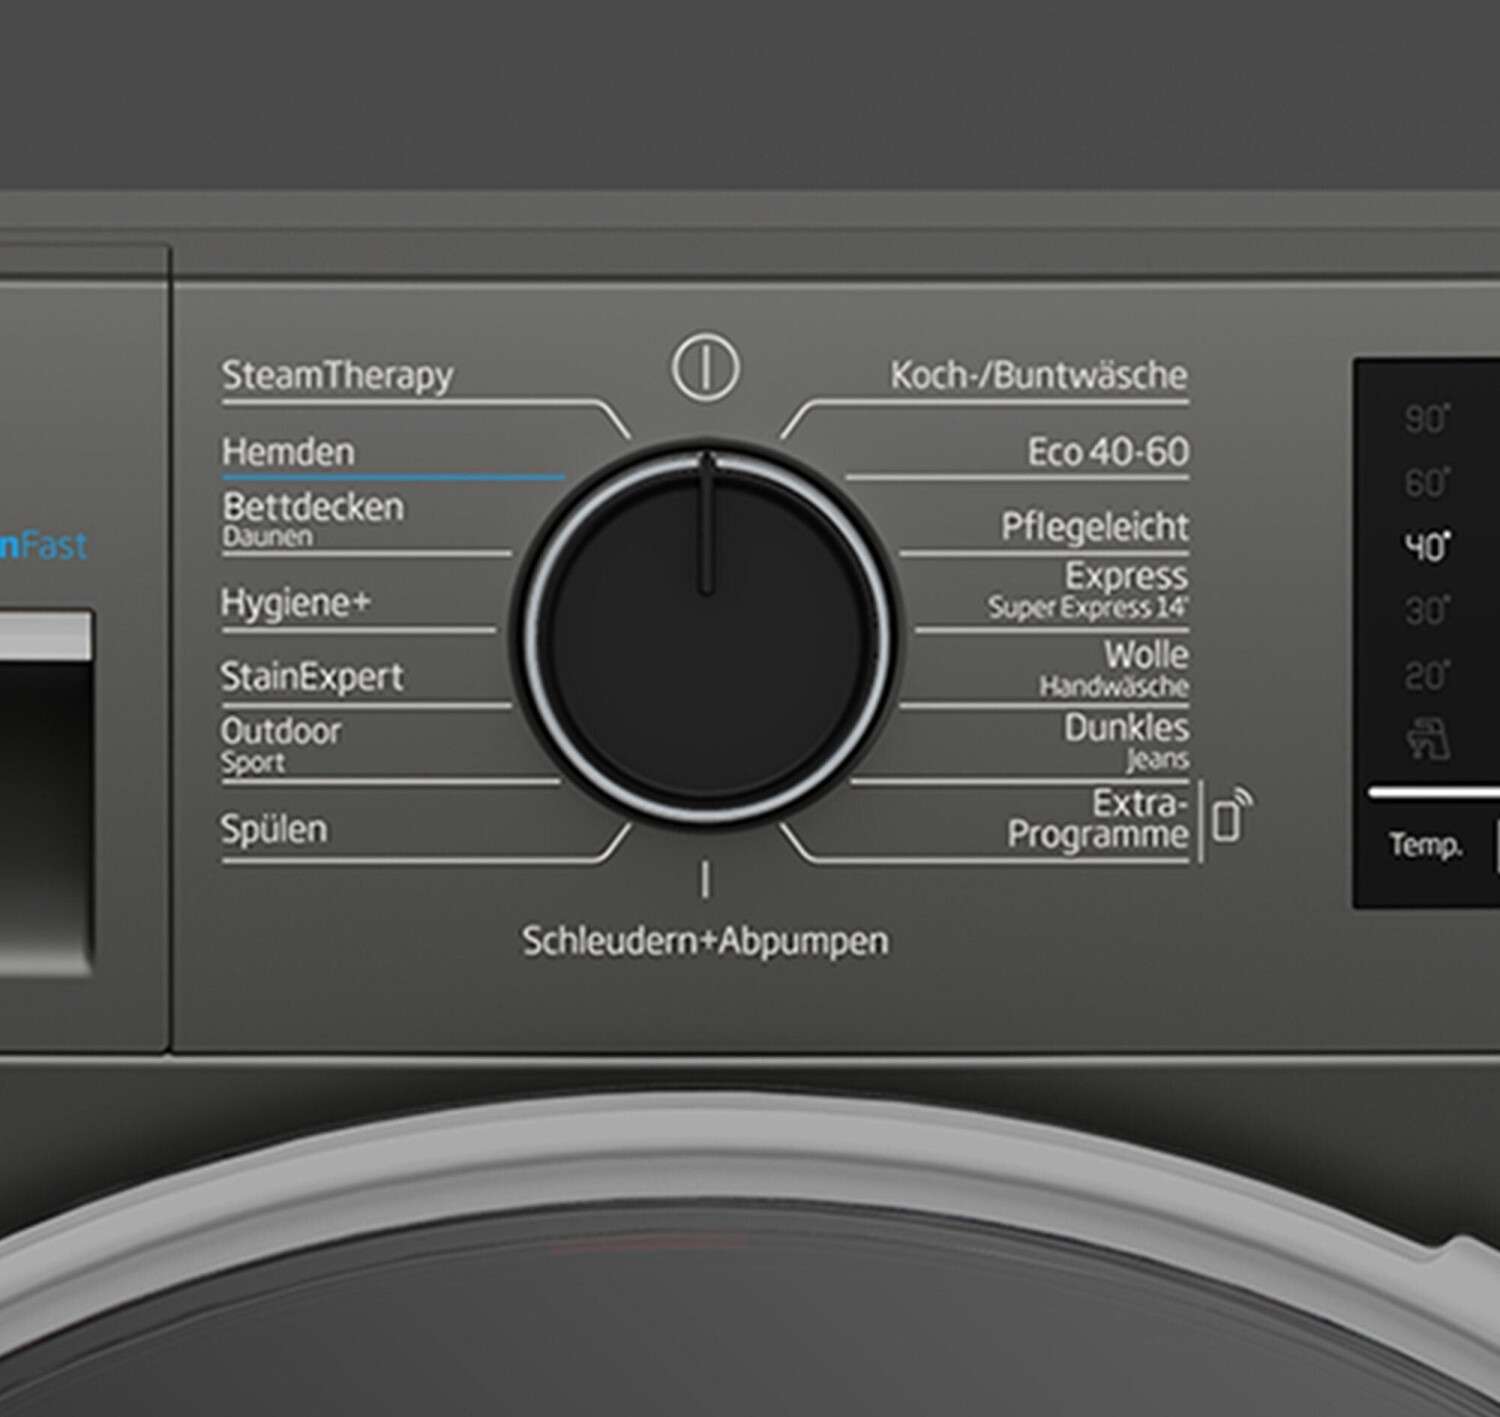Open the Extra-Programme option
The width and height of the screenshot is (1500, 1417).
[1098, 819]
